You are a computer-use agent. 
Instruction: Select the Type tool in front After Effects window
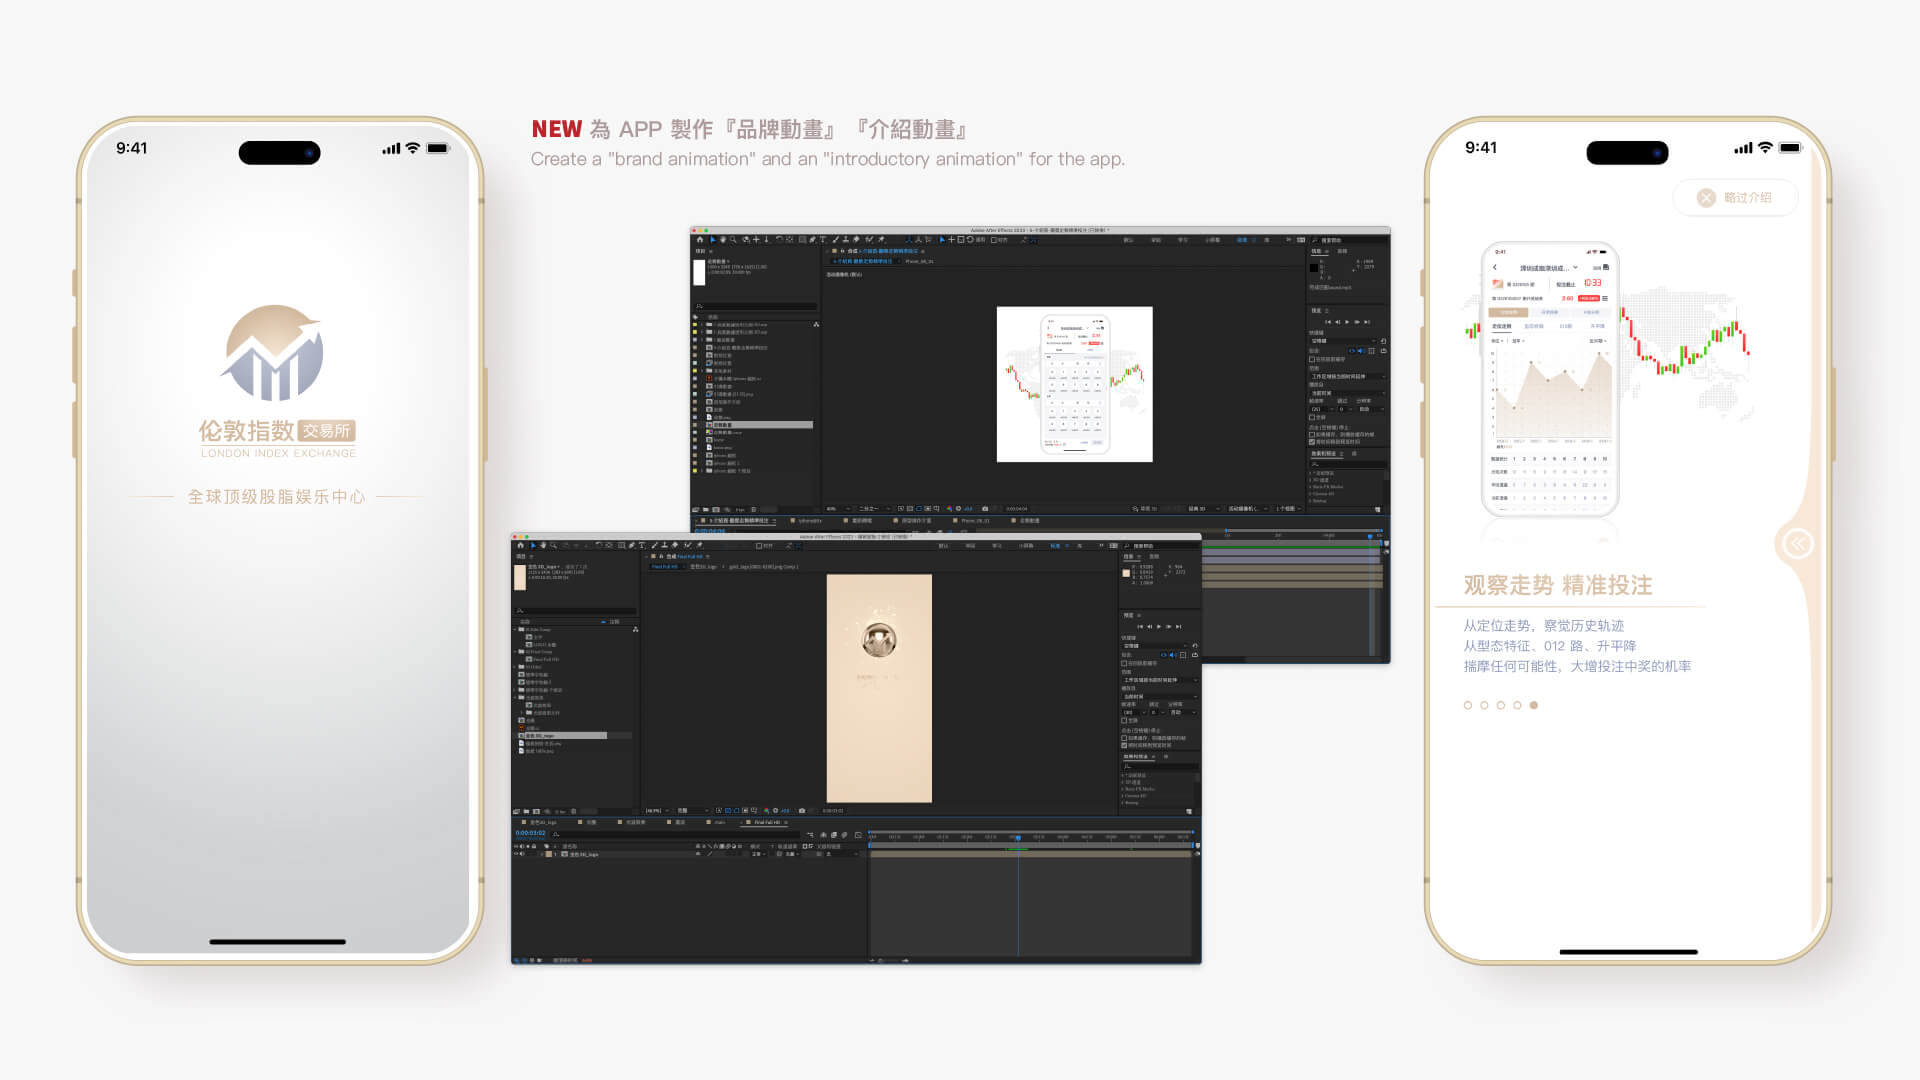coord(642,545)
